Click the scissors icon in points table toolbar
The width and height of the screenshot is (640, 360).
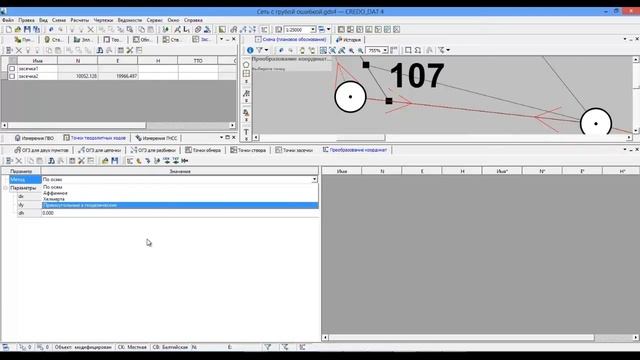pos(130,50)
